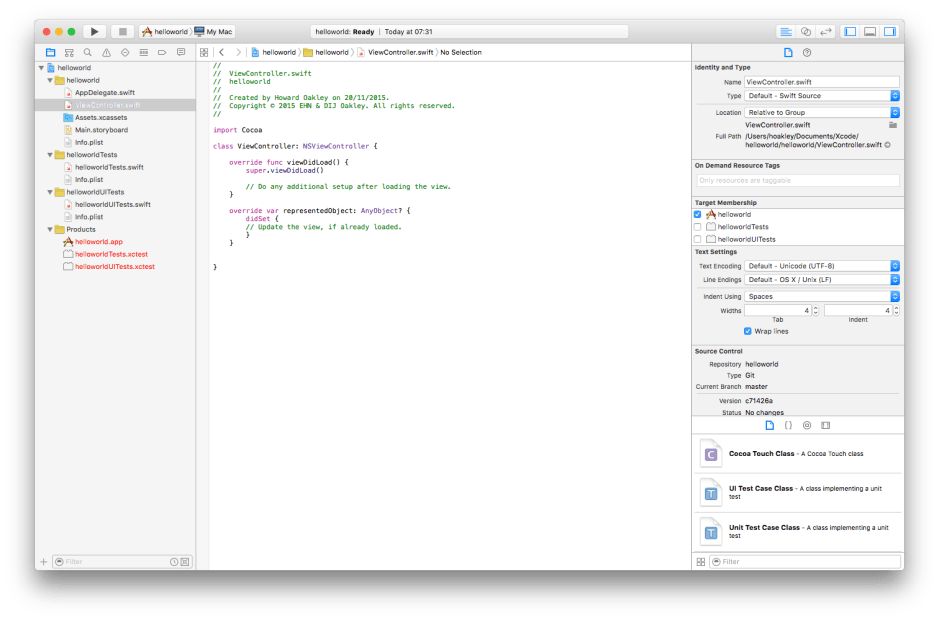Image resolution: width=939 pixels, height=620 pixels.
Task: Collapse the Products group in navigator
Action: click(x=49, y=229)
